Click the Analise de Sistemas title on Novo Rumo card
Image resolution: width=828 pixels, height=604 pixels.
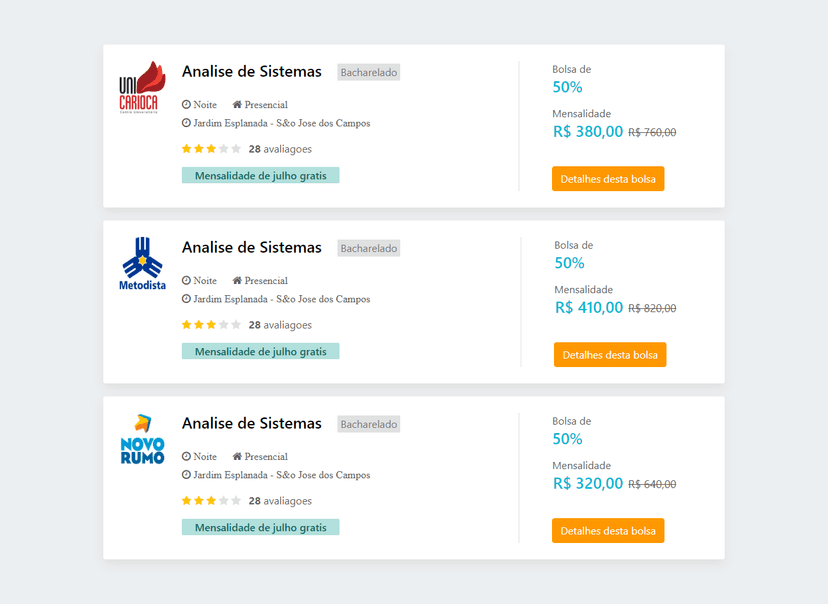tap(251, 423)
